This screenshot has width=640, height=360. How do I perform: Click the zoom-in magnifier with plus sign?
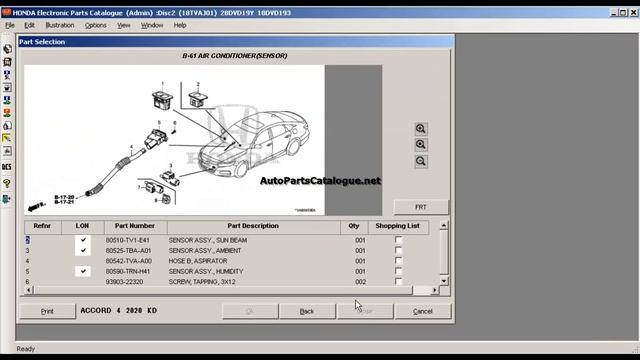[421, 129]
